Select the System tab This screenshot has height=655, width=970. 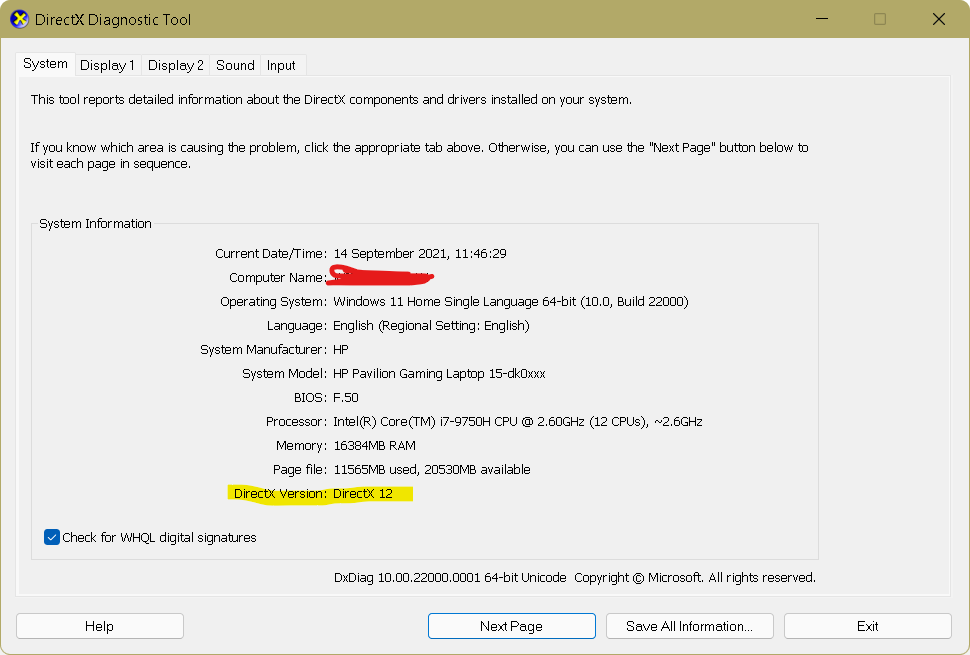click(x=45, y=64)
